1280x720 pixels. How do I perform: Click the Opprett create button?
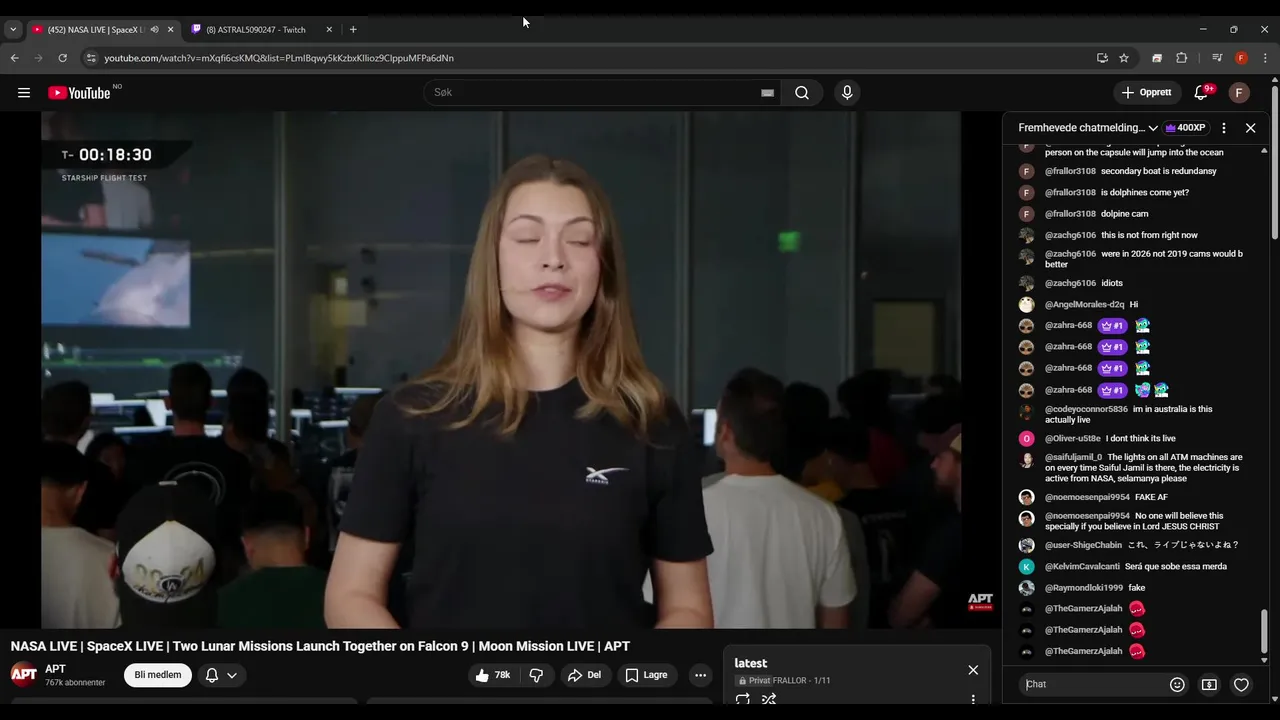pyautogui.click(x=1147, y=93)
